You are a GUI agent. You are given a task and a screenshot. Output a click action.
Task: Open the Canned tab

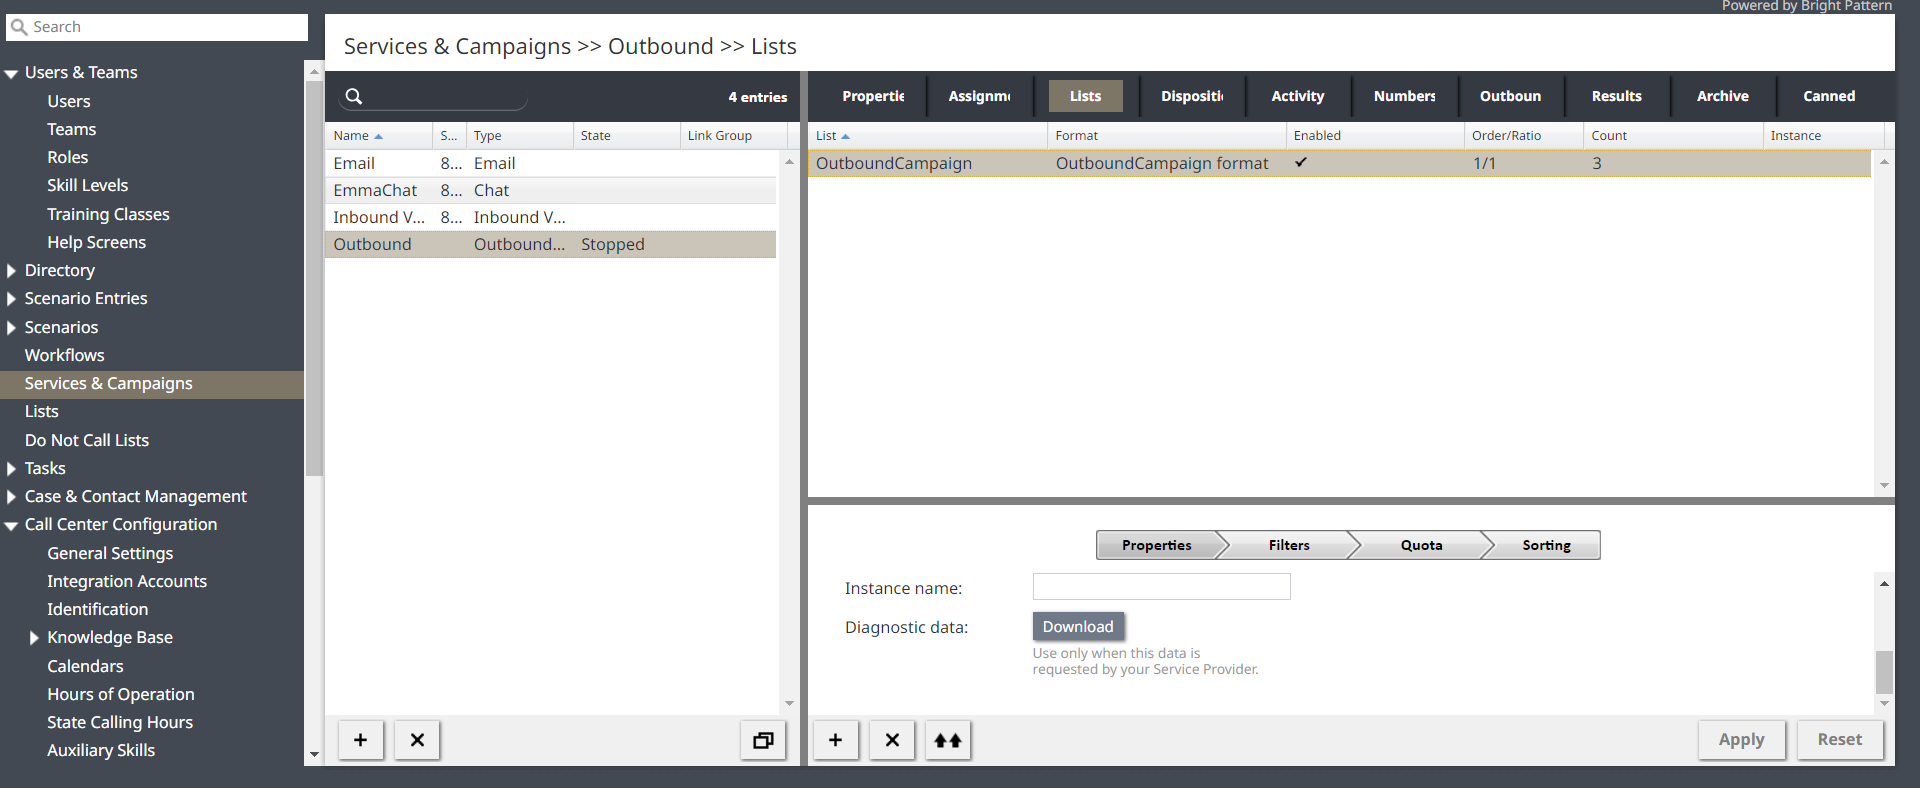coord(1829,96)
